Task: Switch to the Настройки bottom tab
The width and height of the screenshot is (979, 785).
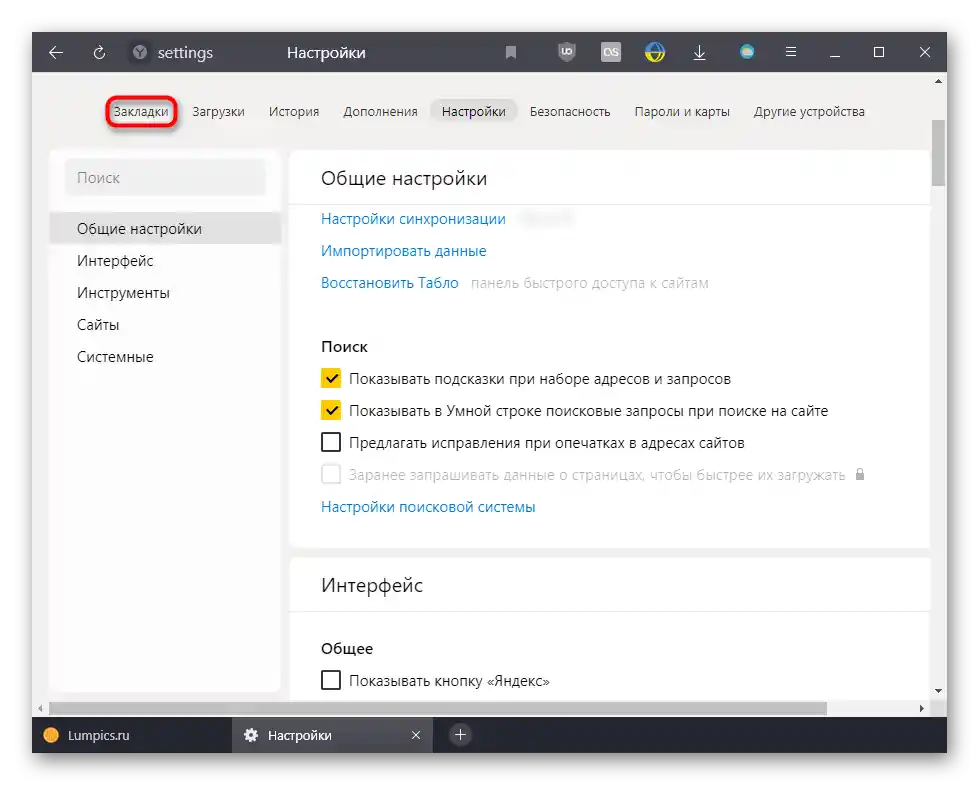Action: (332, 736)
